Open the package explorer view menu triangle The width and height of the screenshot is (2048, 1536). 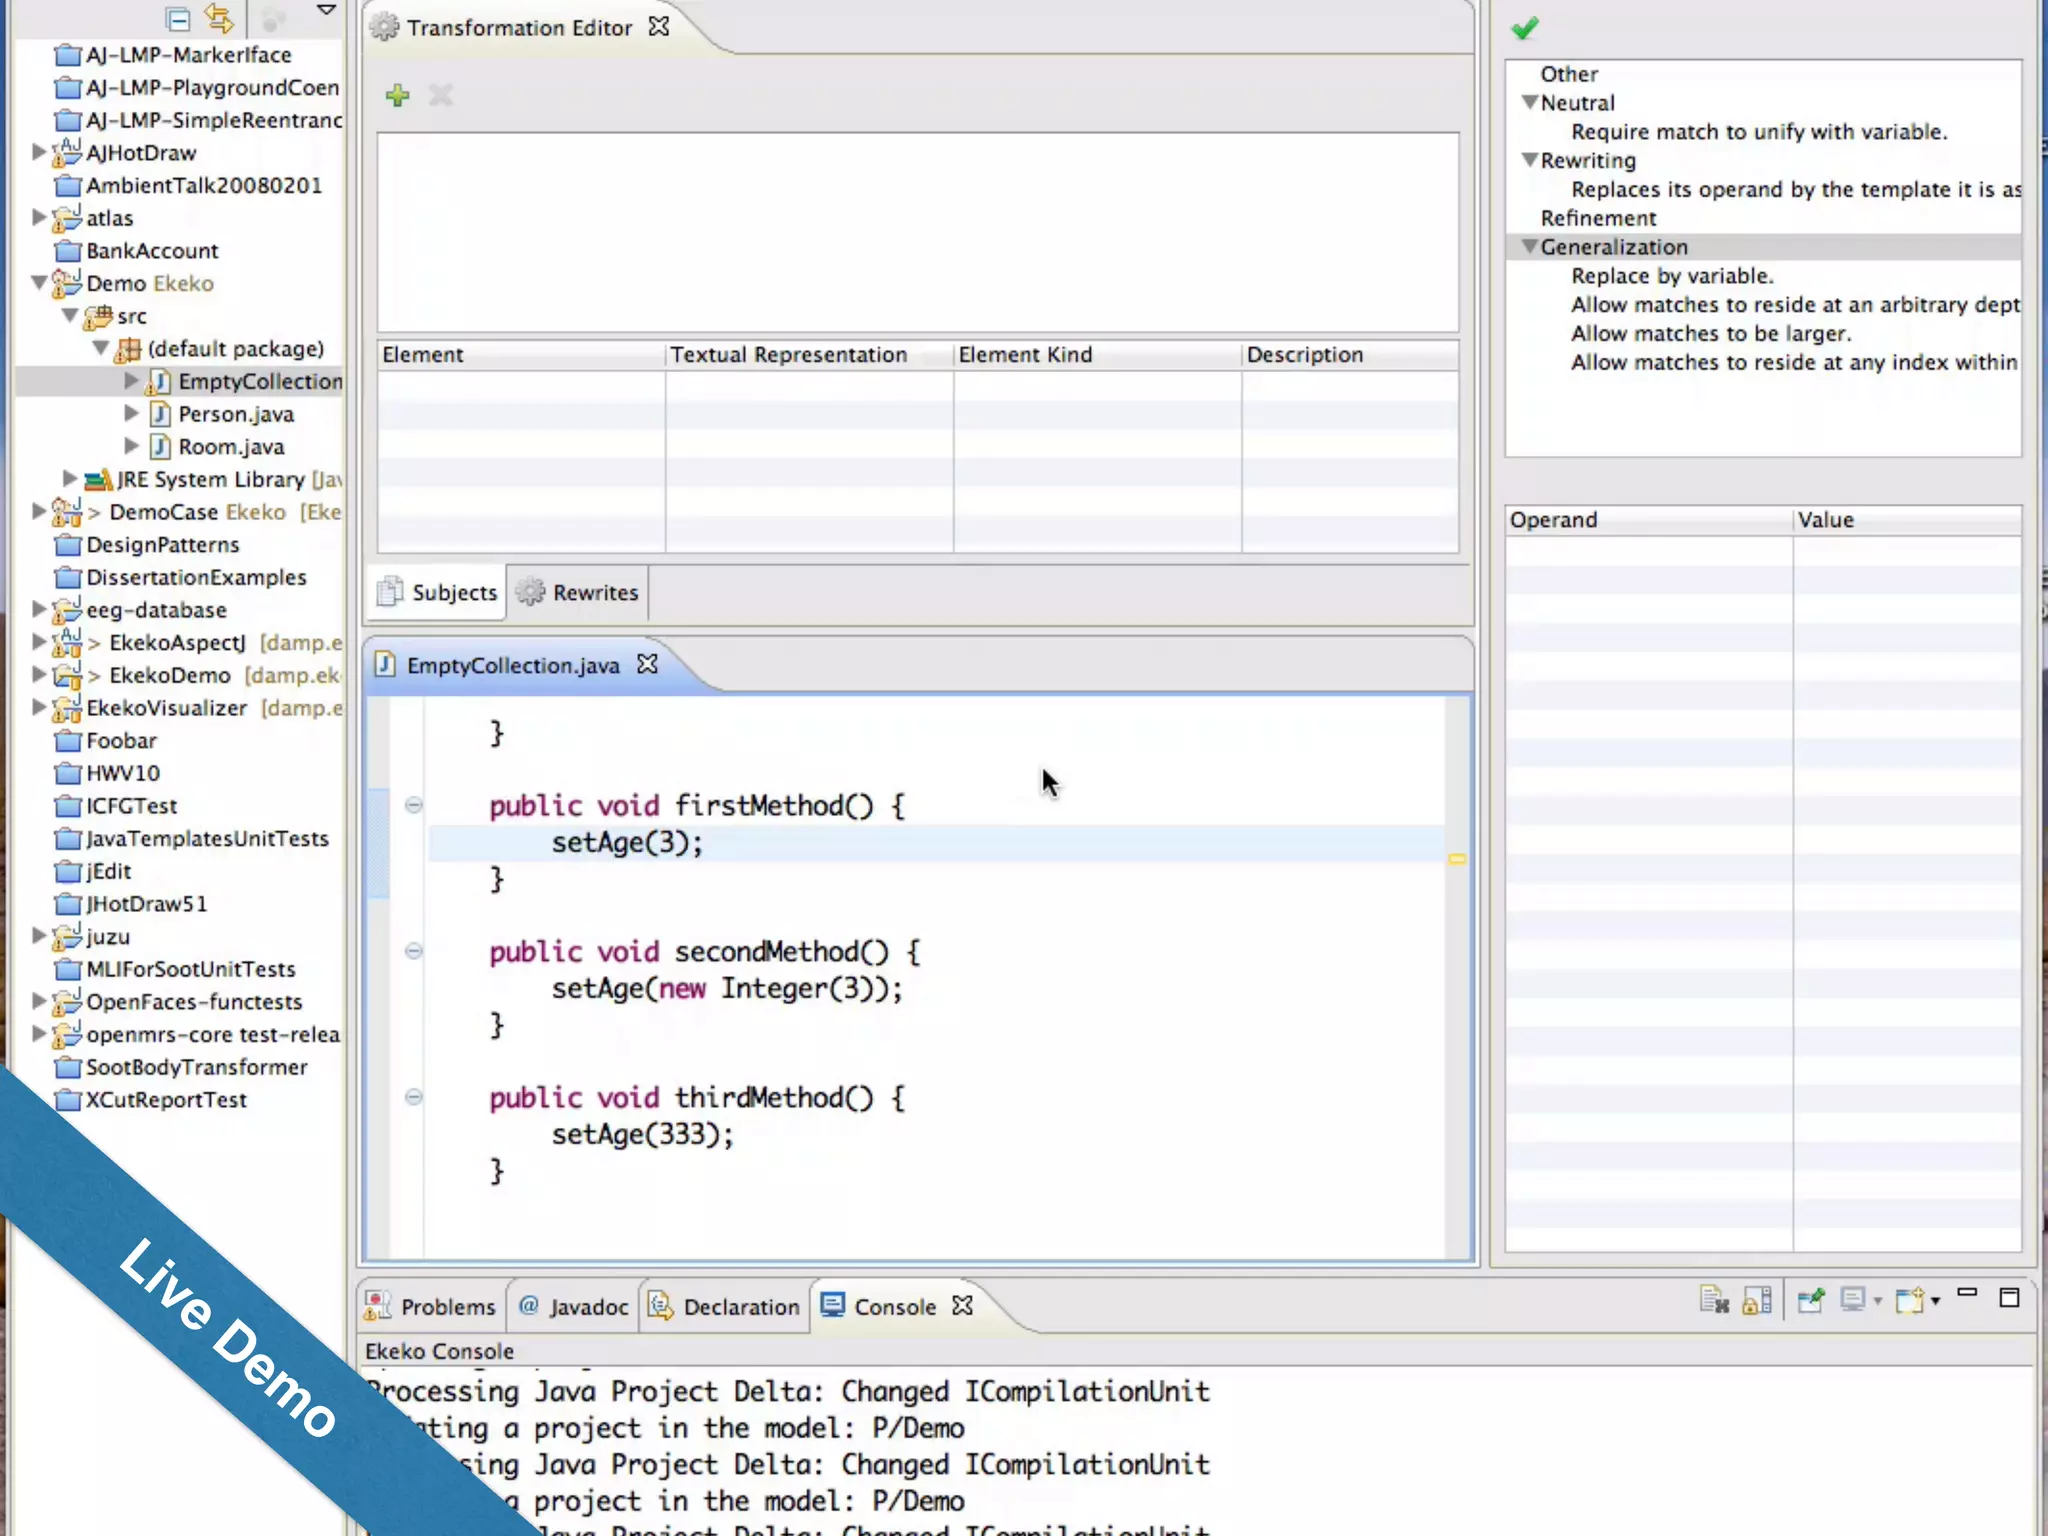coord(326,10)
